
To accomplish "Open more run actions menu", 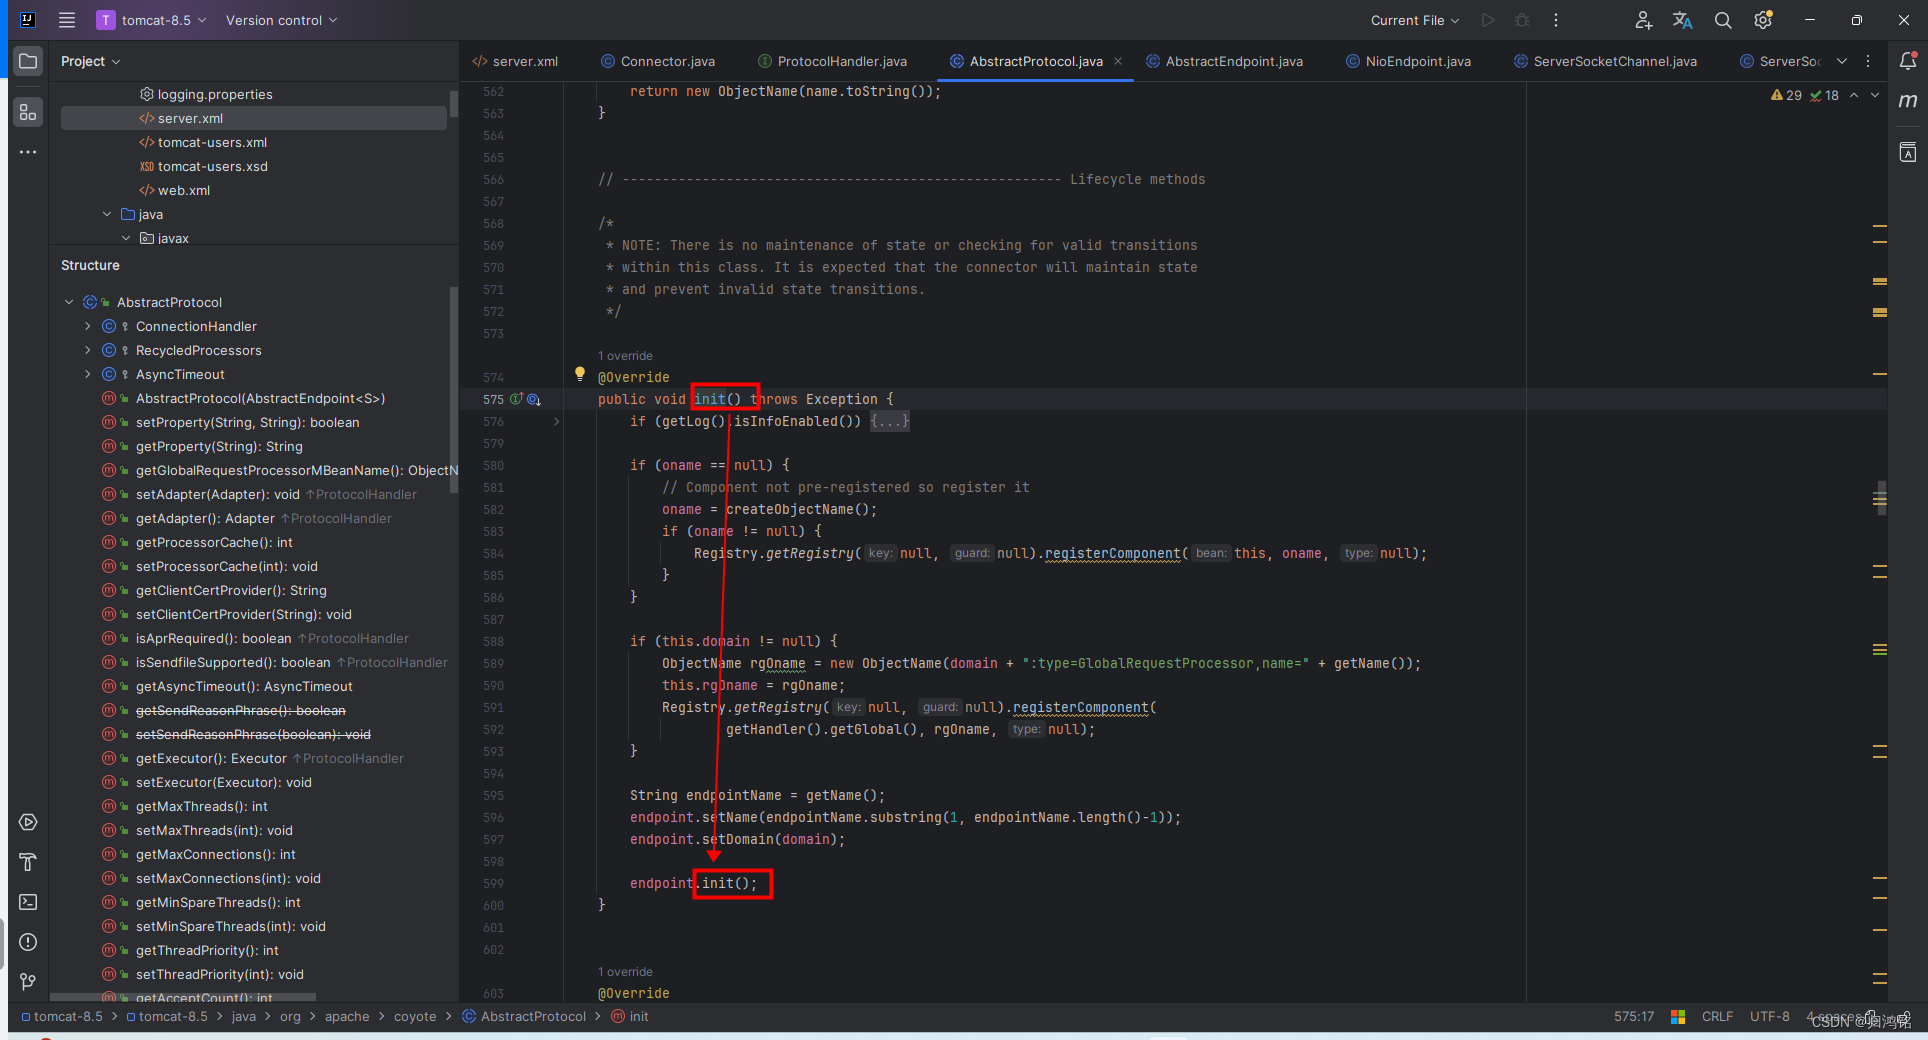I will 1556,20.
